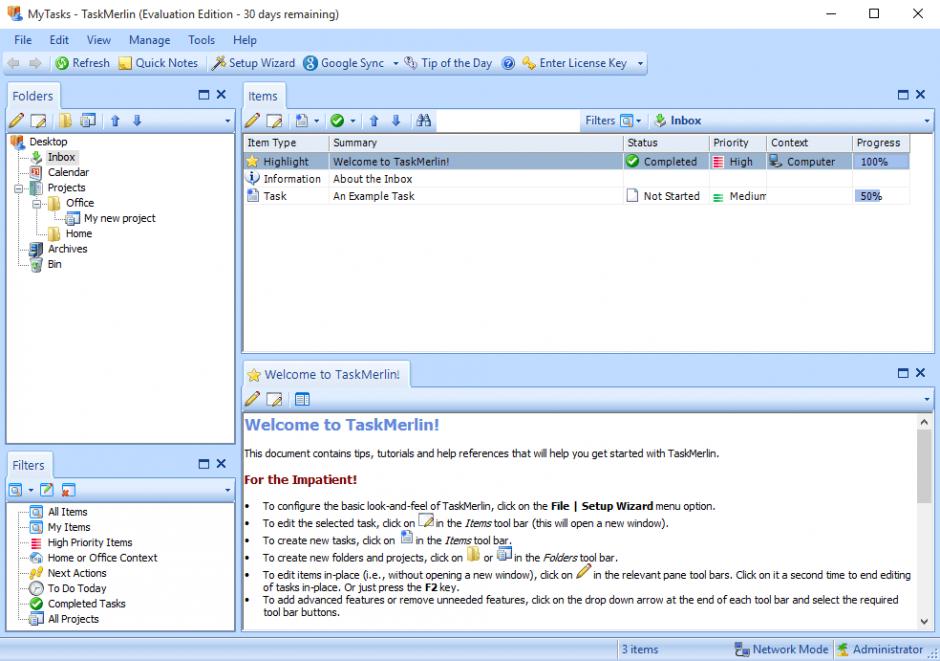Toggle in-place edit pencil in Items toolbar
Screen dimensions: 940x661
[x=252, y=120]
